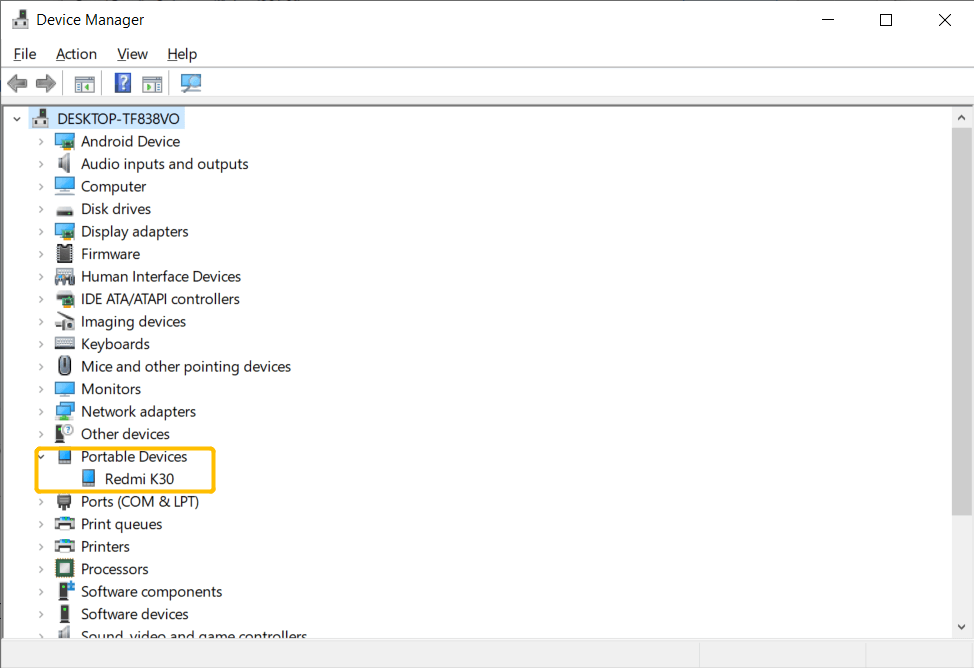Image resolution: width=974 pixels, height=668 pixels.
Task: Click Scan for hardware changes icon
Action: (190, 83)
